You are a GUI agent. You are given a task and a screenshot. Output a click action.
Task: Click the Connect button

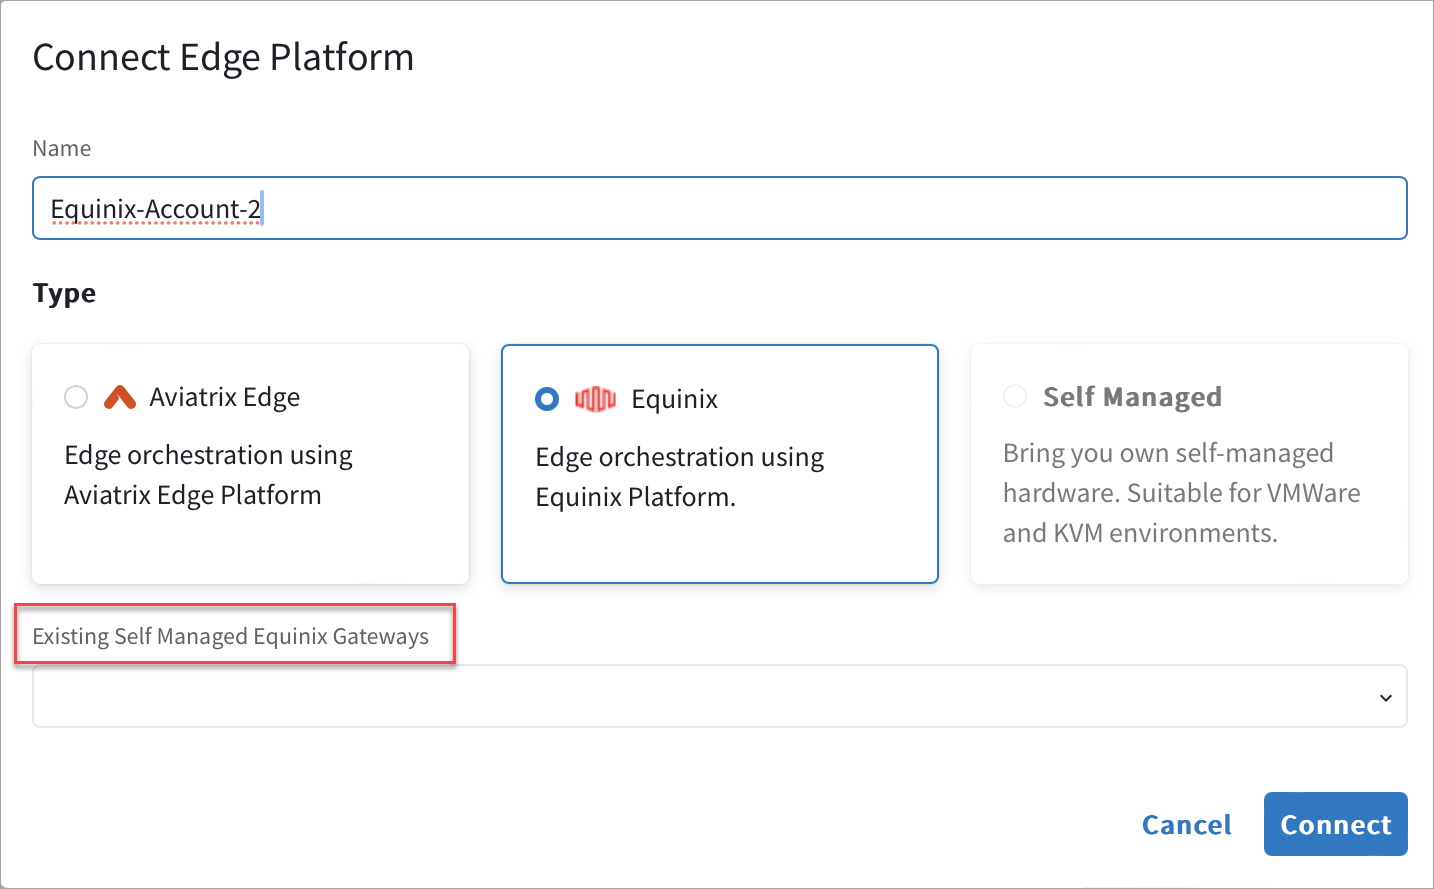pos(1335,824)
